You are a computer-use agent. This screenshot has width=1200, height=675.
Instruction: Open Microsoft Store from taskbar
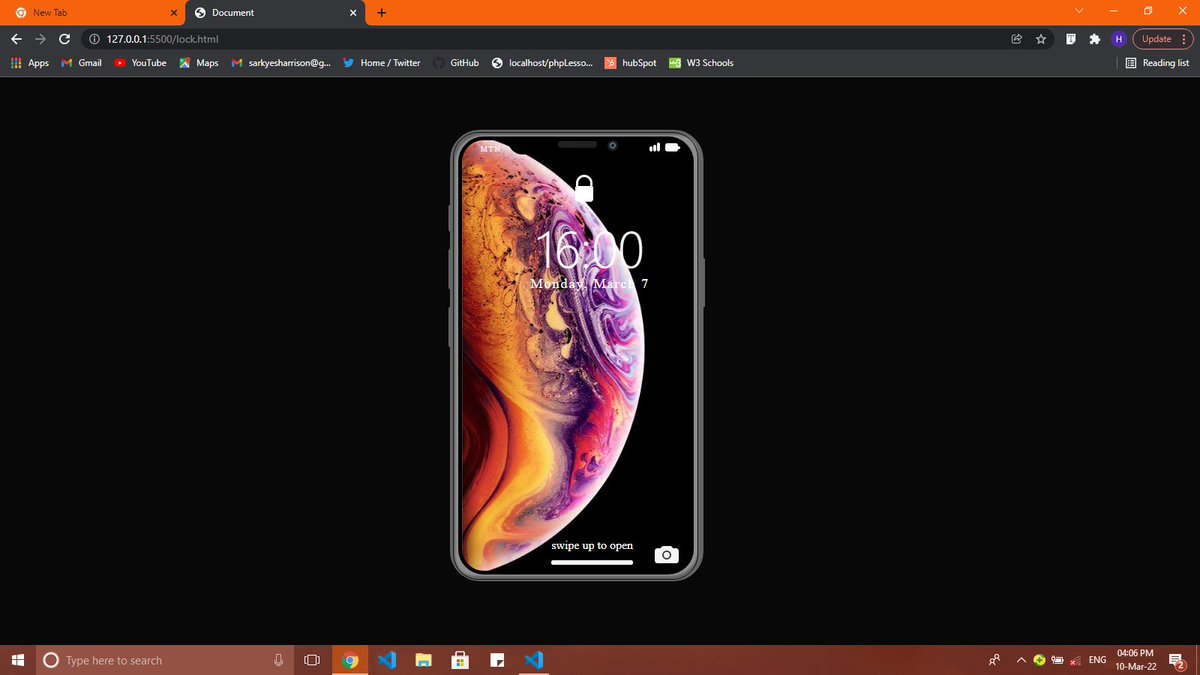[460, 660]
